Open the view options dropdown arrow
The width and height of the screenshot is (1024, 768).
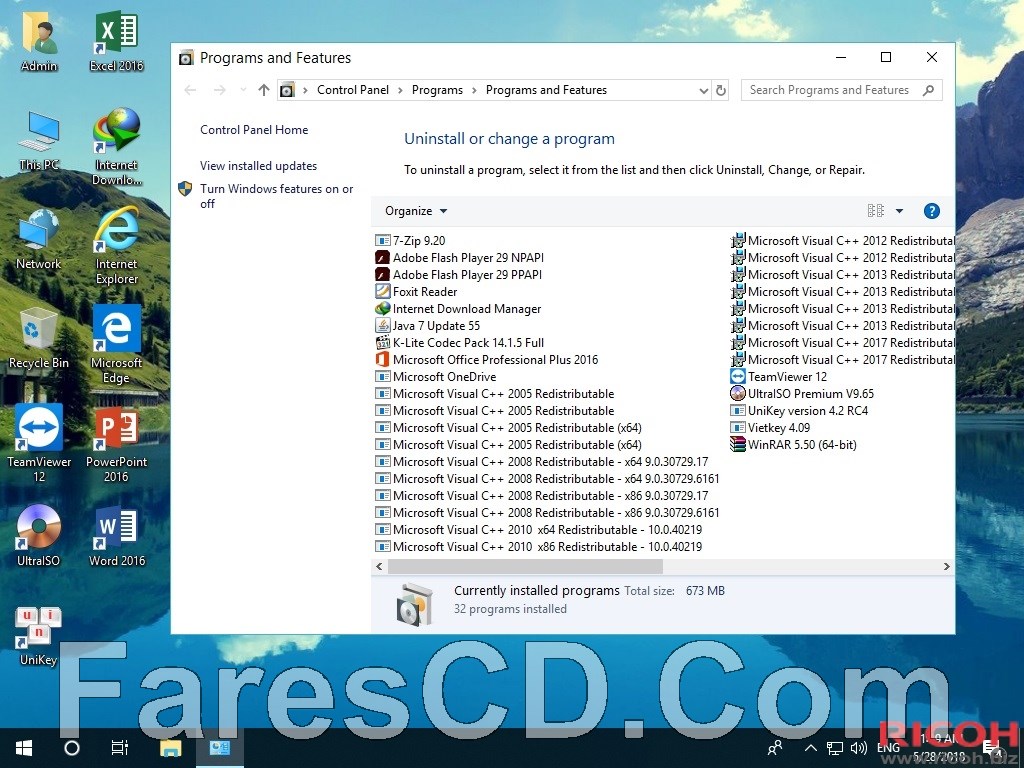coord(899,211)
